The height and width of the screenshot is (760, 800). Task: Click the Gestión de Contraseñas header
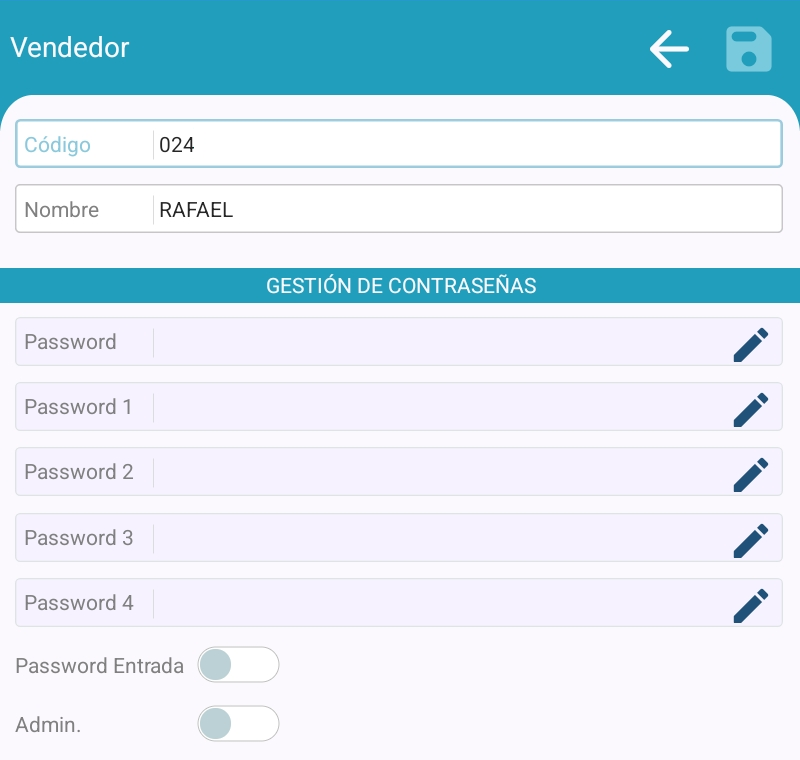[x=400, y=286]
